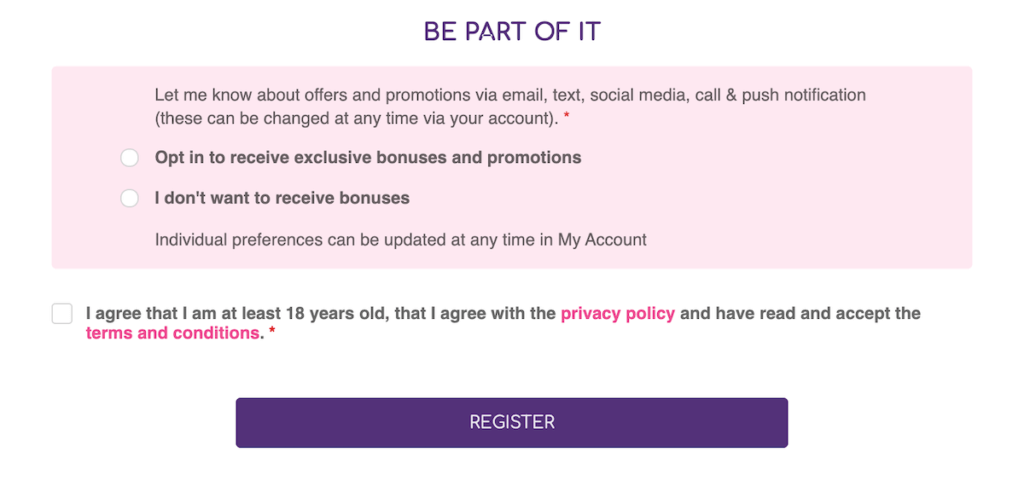Click the "Let me know about offers" text line

tap(510, 95)
